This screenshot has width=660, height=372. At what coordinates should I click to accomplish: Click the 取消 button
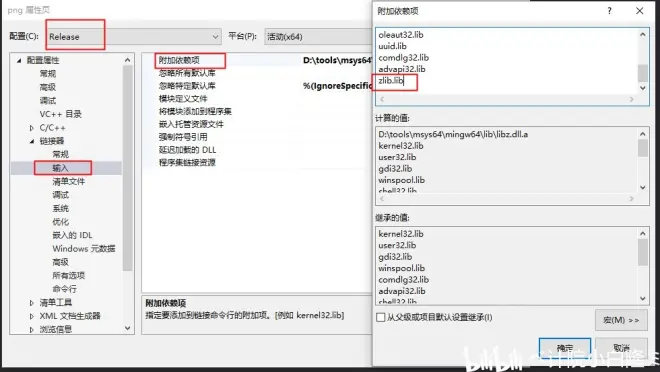(x=621, y=348)
